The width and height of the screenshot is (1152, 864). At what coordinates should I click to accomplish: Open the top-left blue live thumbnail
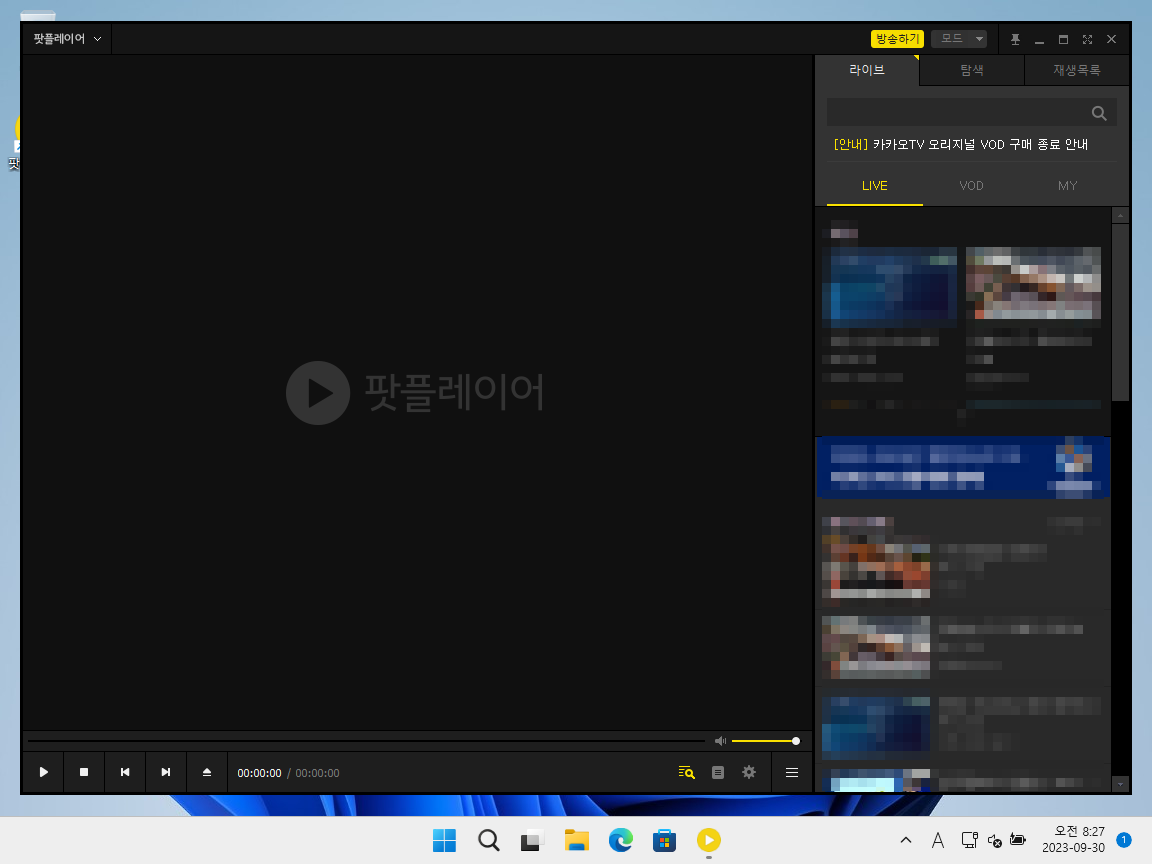tap(890, 287)
